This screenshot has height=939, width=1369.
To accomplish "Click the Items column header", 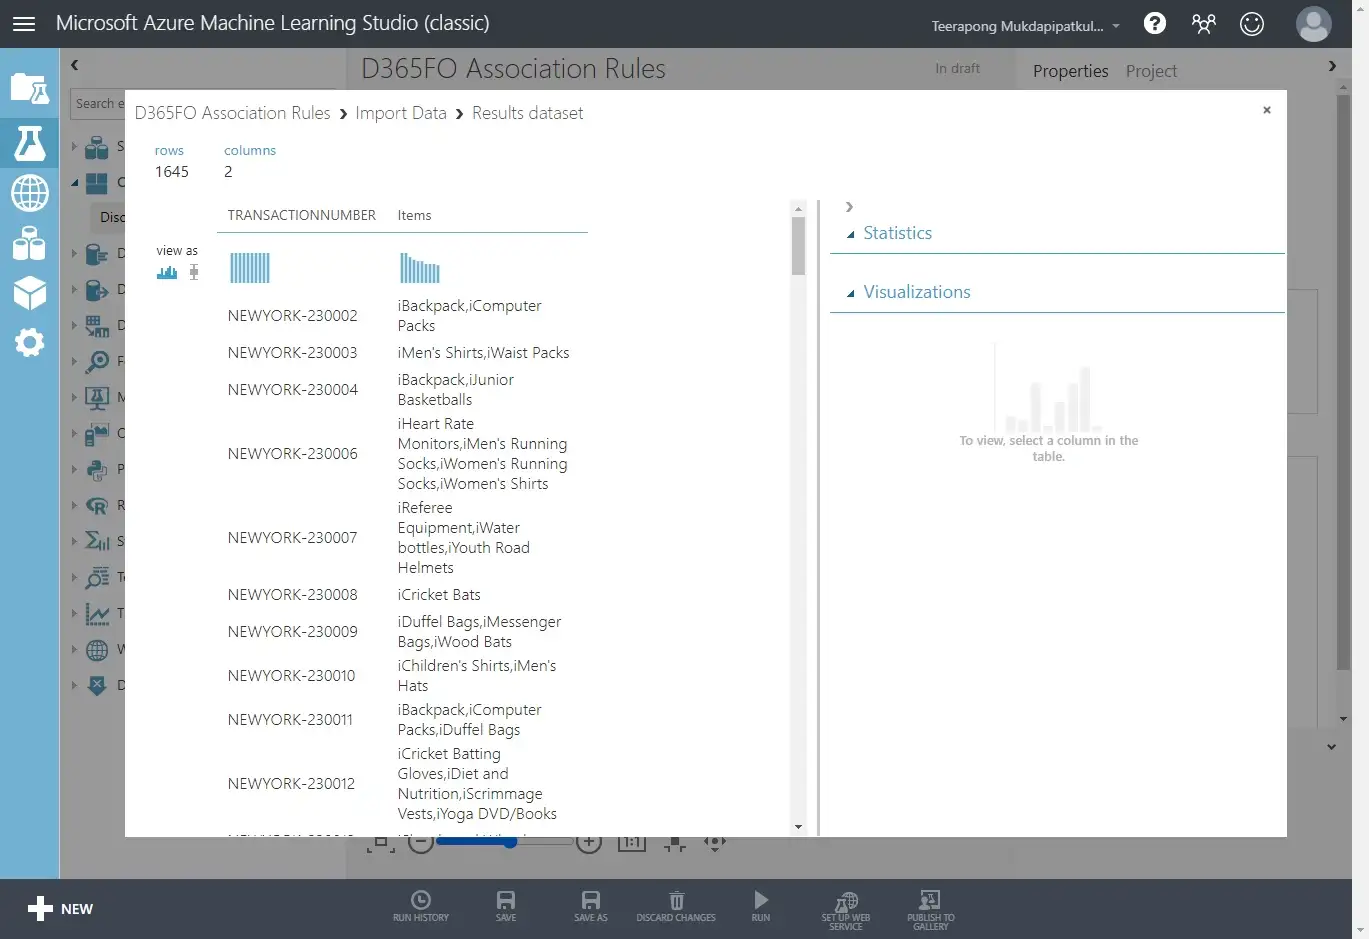I will point(414,215).
